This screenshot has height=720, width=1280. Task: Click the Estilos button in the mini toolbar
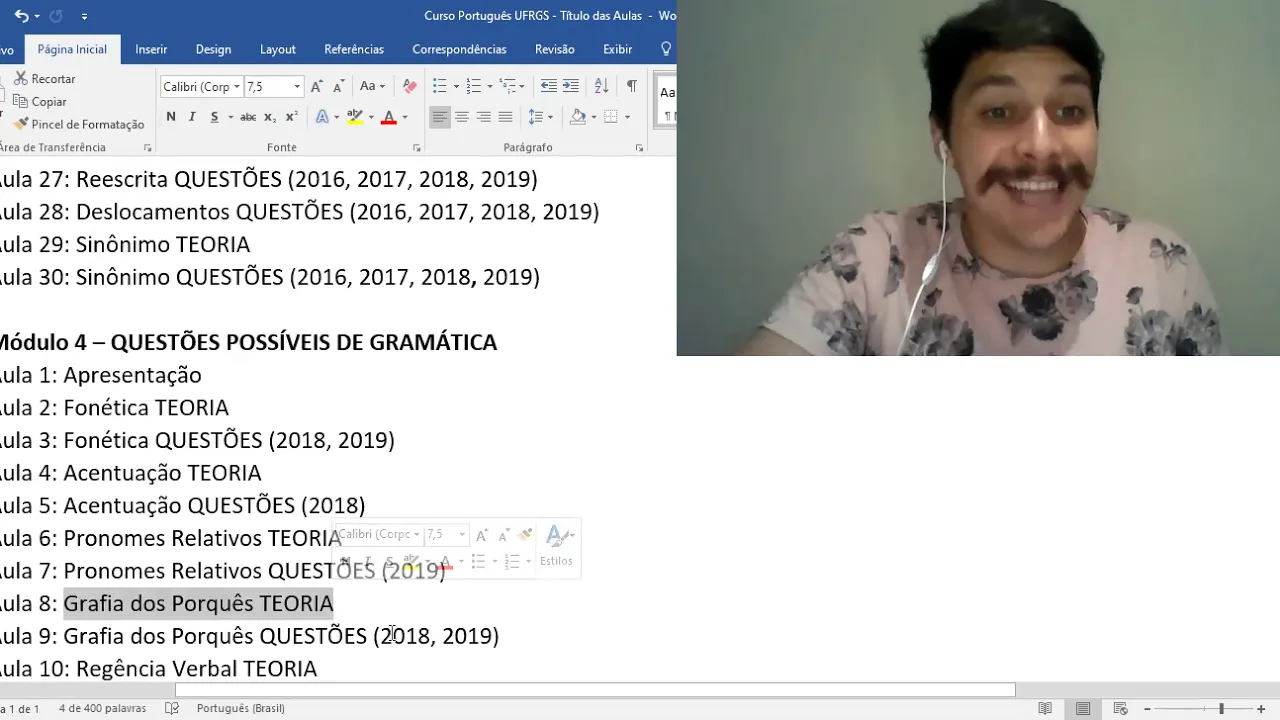click(x=556, y=547)
